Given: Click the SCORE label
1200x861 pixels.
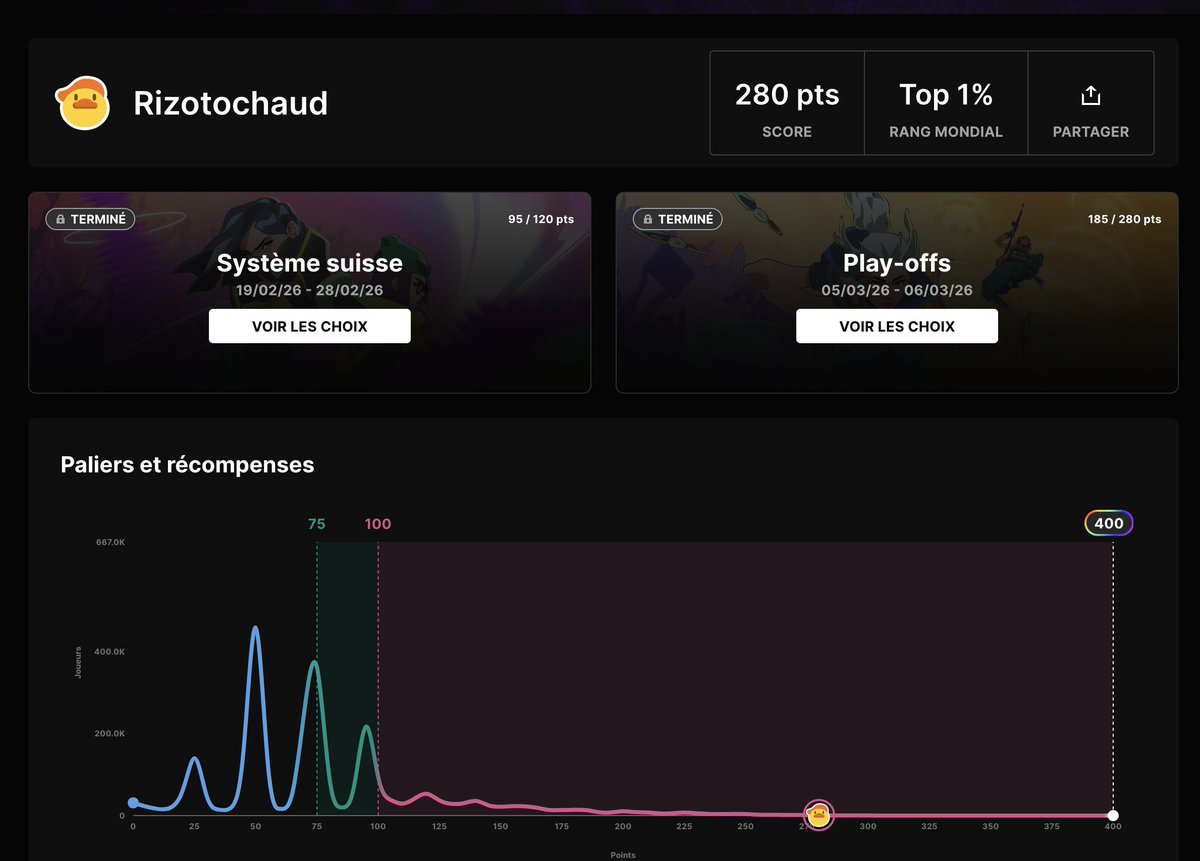Looking at the screenshot, I should coord(787,132).
